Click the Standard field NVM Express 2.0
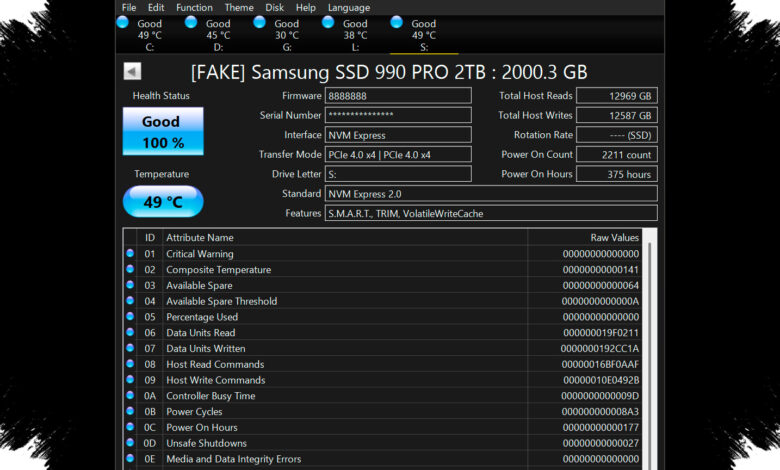 (491, 193)
